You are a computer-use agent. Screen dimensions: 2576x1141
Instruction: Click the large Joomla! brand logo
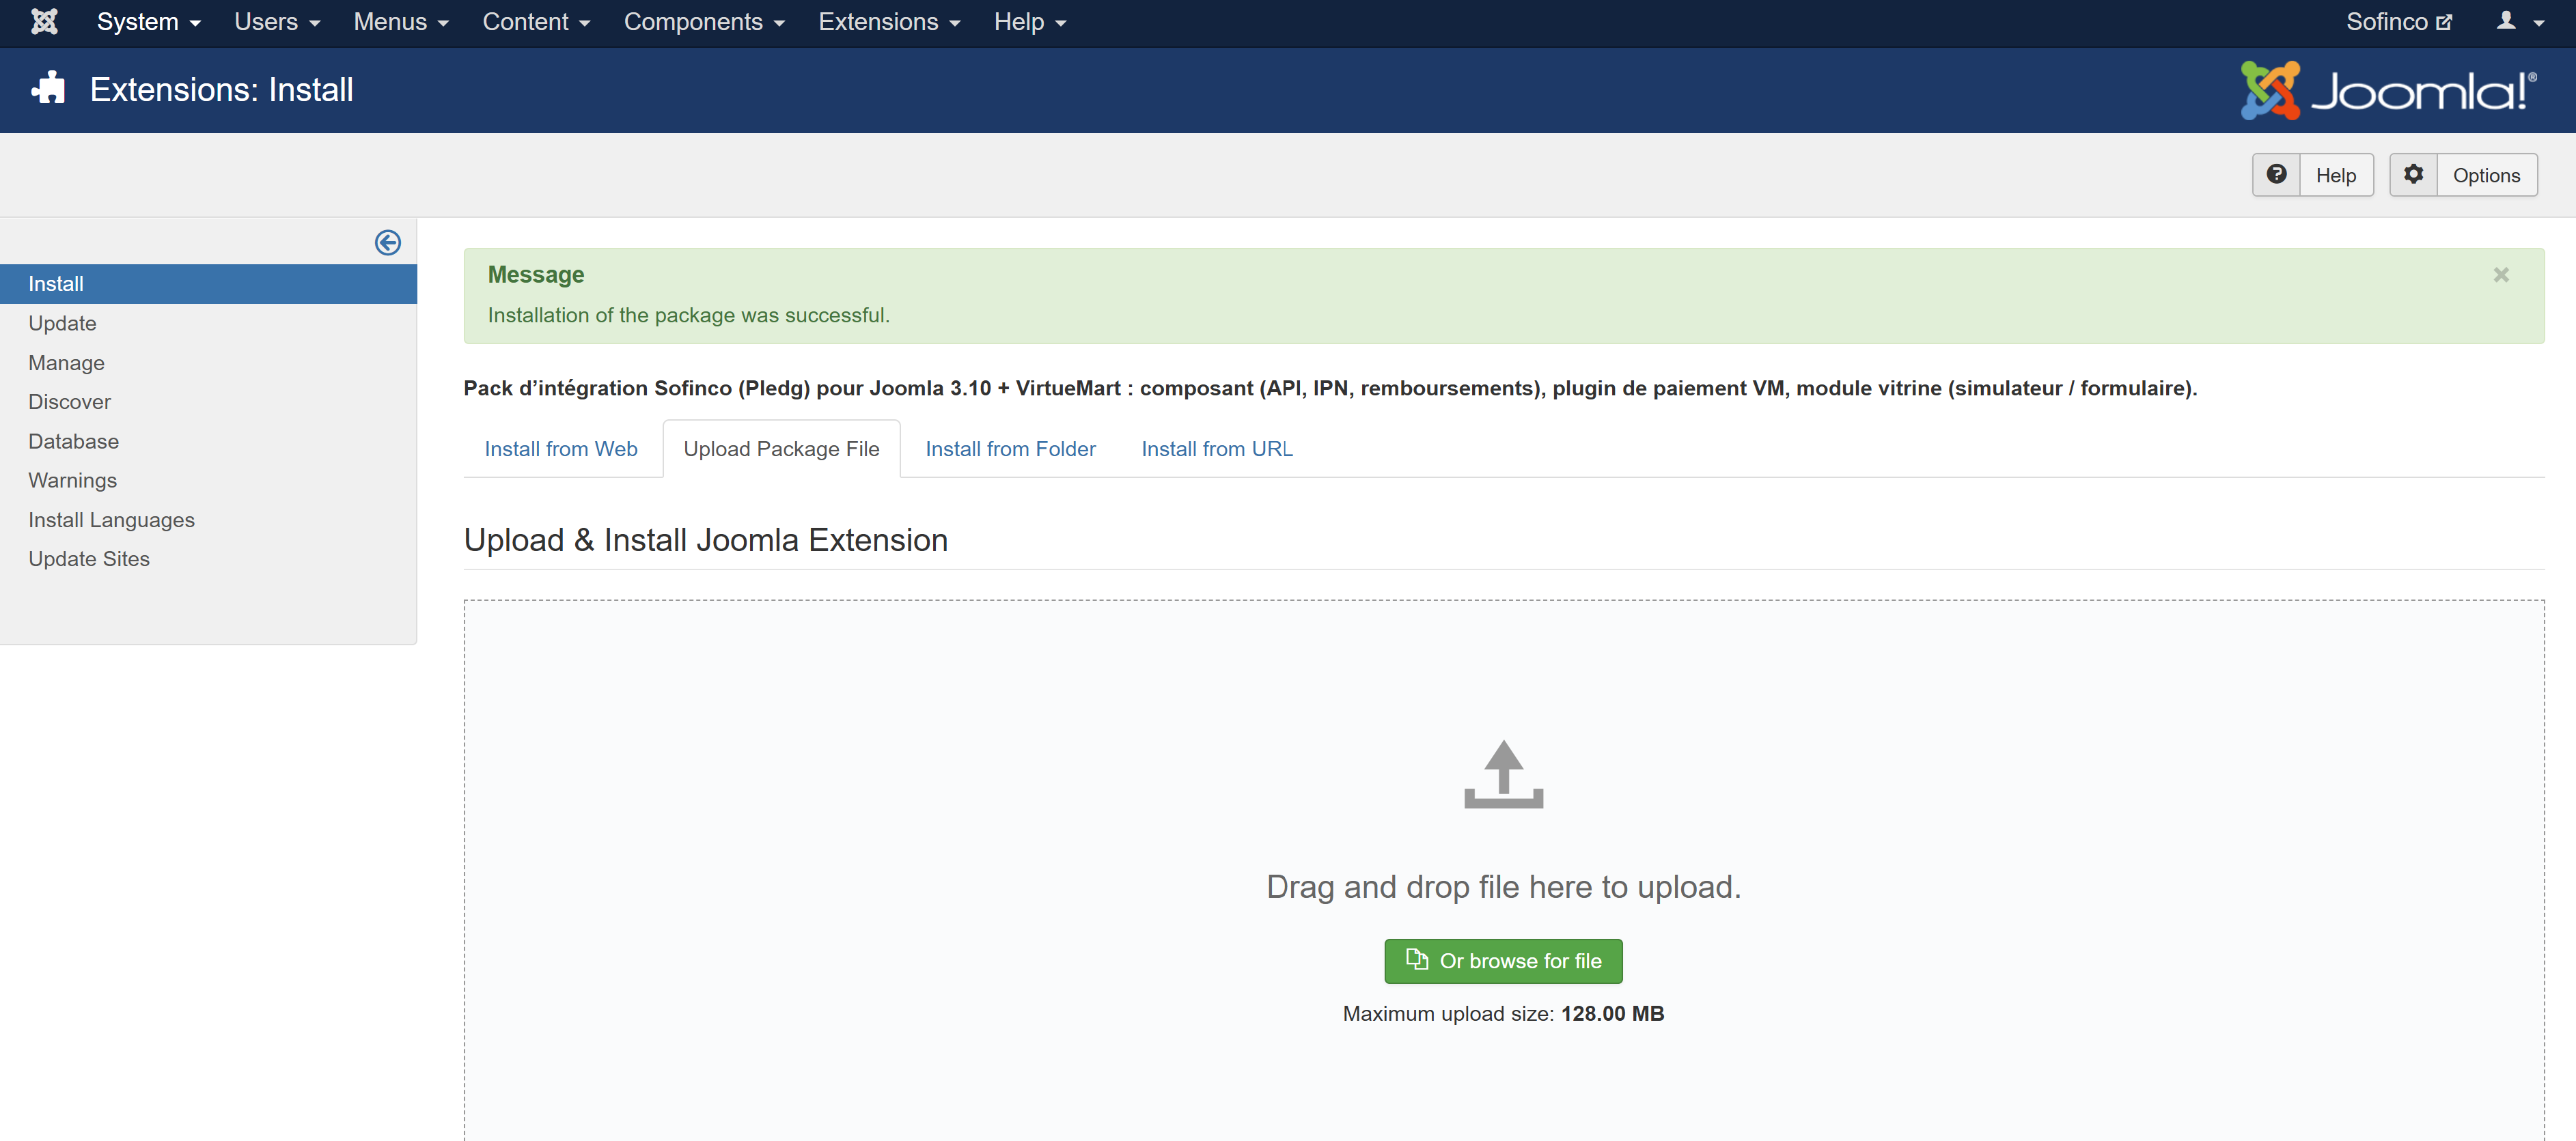click(x=2388, y=90)
